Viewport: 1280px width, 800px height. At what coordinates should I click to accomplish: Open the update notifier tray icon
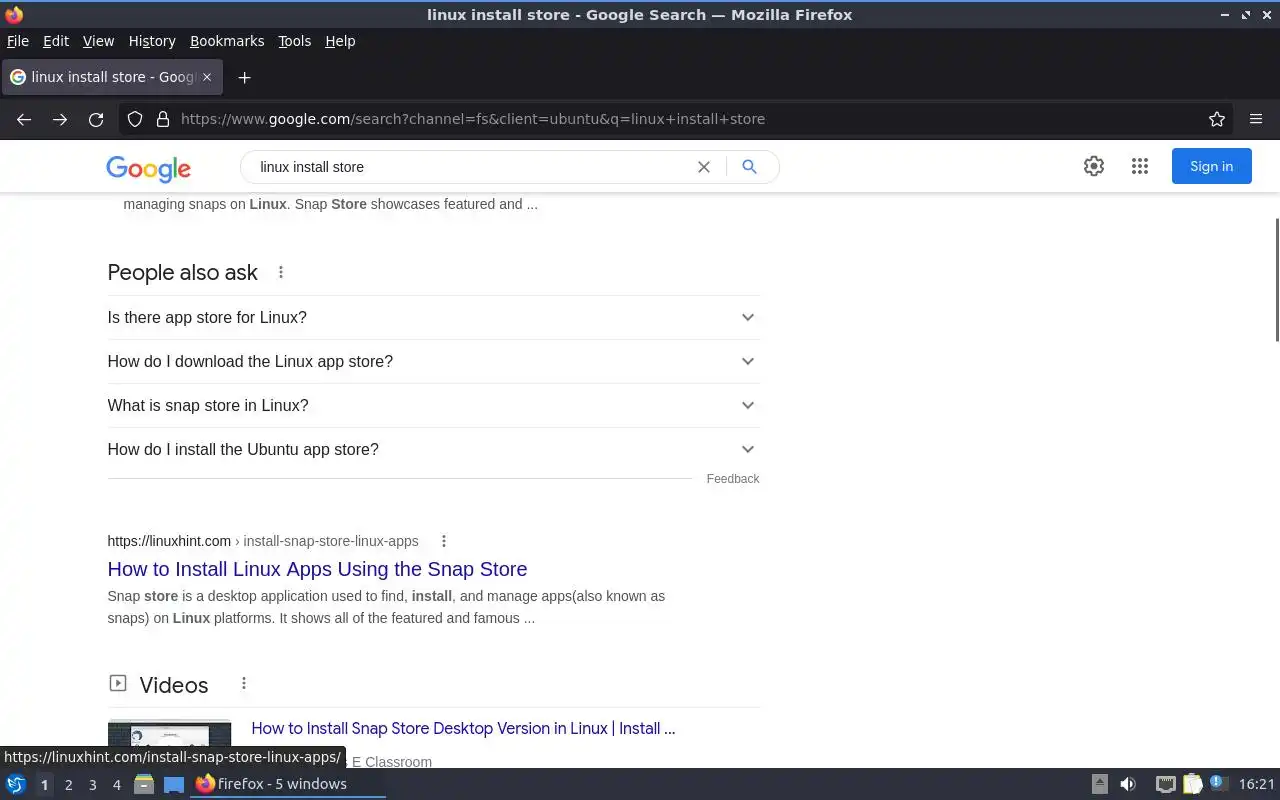click(1217, 783)
